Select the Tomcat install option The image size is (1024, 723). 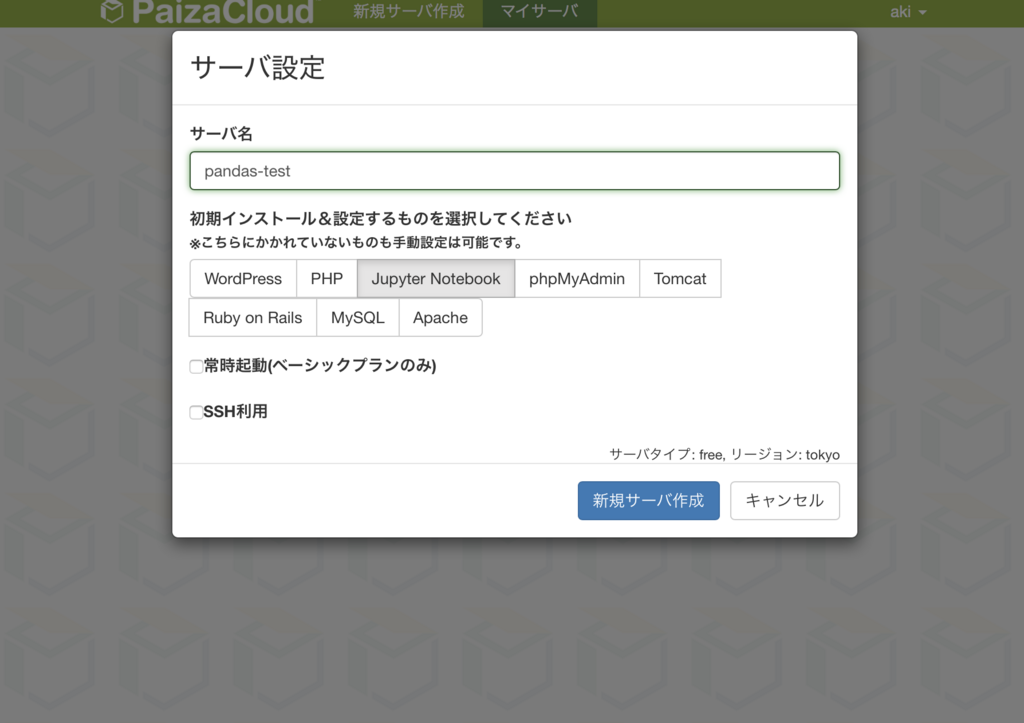coord(680,278)
